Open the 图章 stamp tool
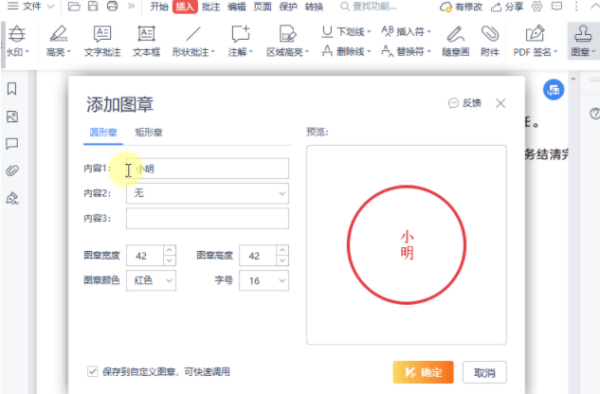This screenshot has width=600, height=394. 583,41
